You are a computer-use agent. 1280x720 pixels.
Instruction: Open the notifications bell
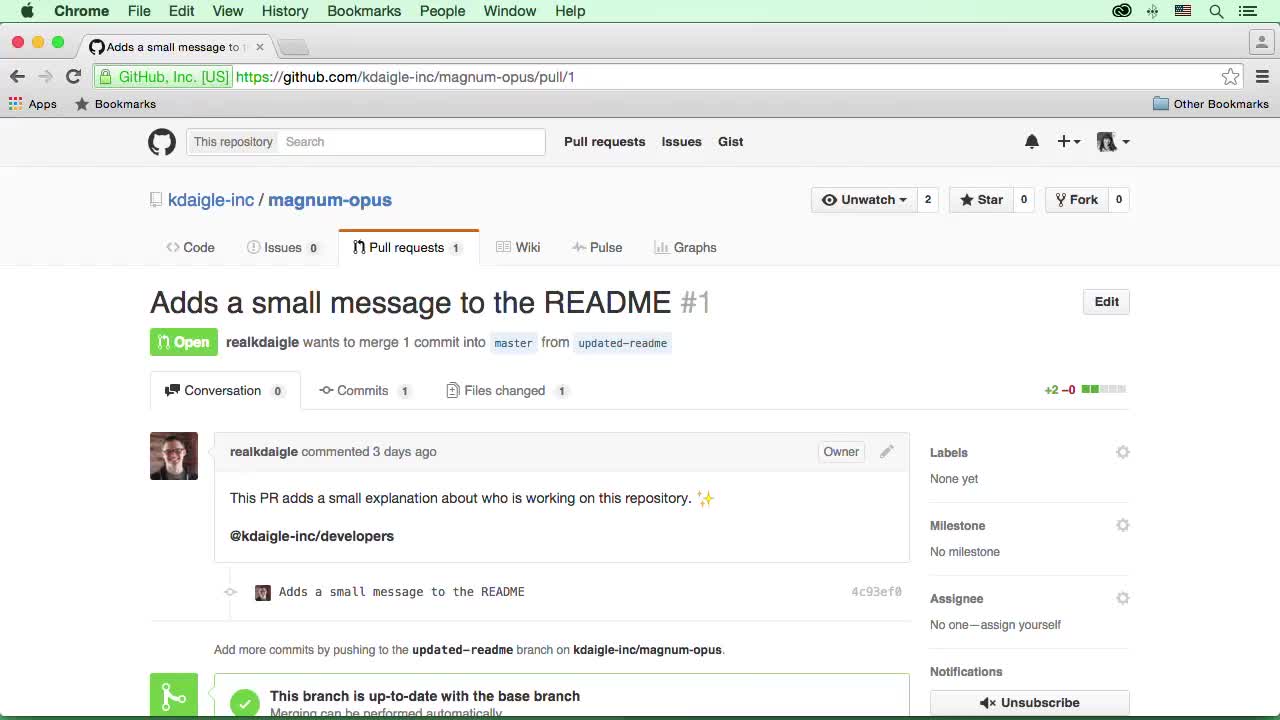pyautogui.click(x=1032, y=142)
